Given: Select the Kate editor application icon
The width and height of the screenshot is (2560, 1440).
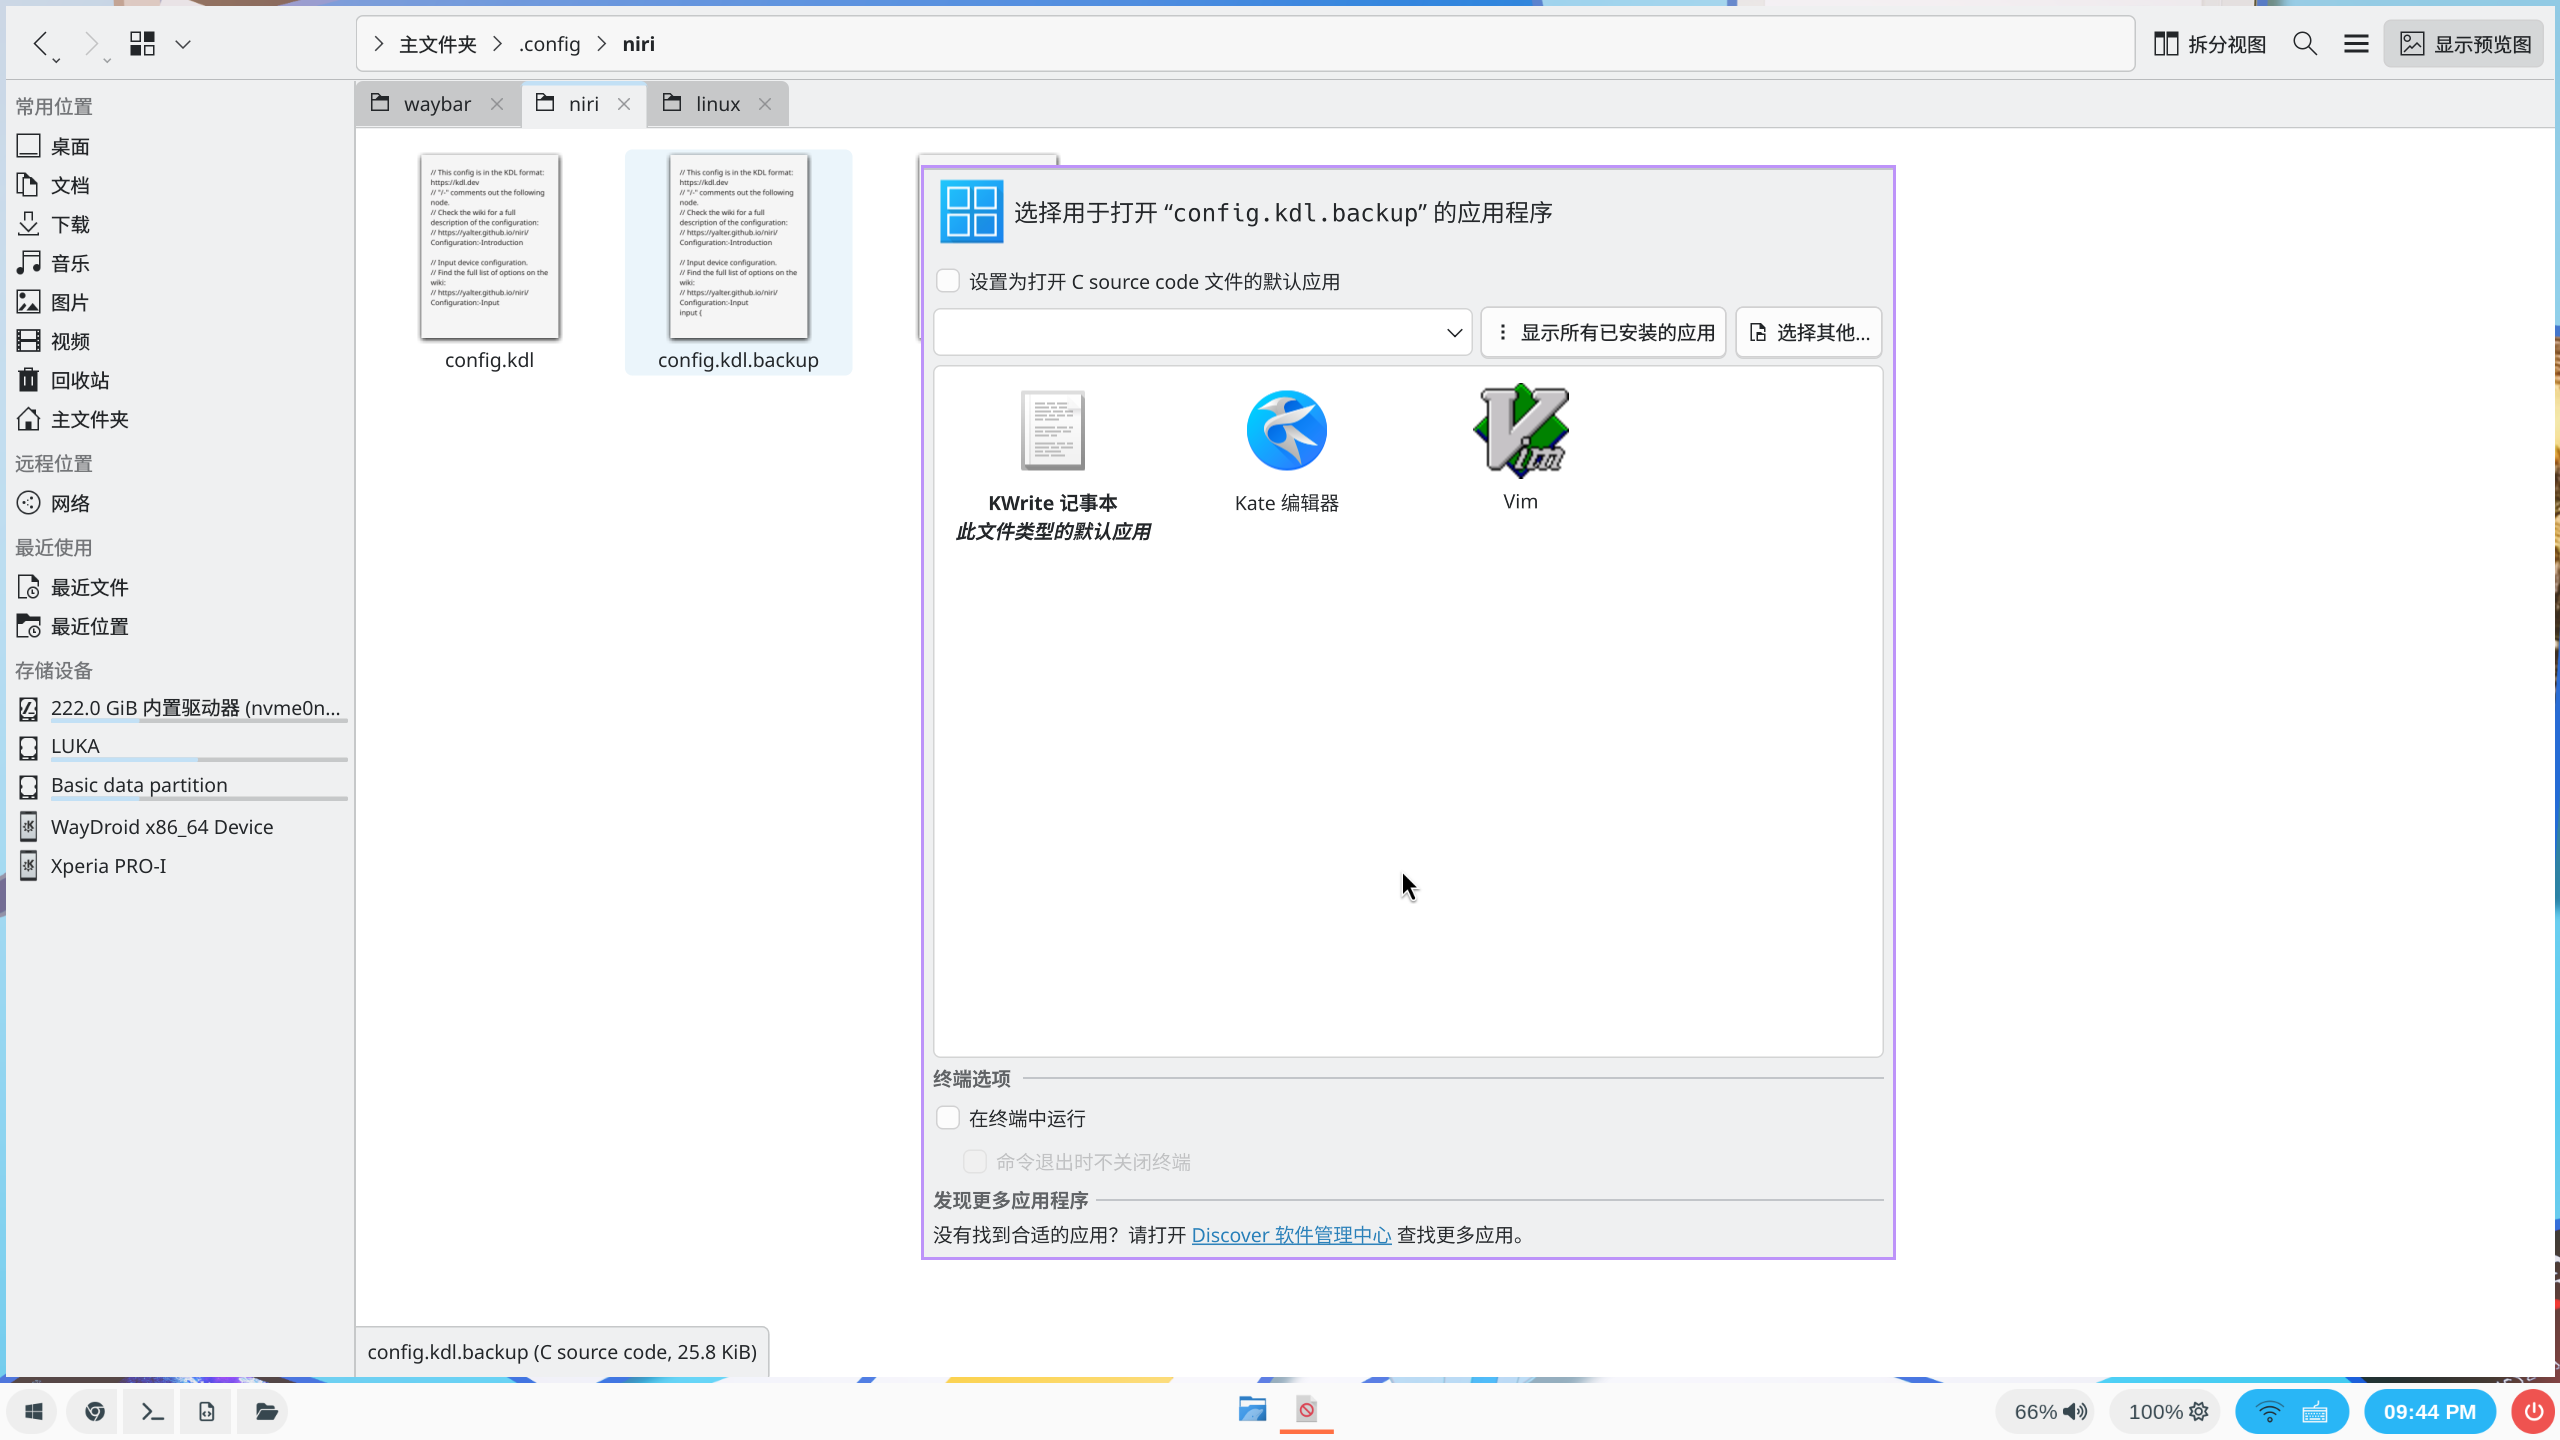Looking at the screenshot, I should [x=1286, y=432].
